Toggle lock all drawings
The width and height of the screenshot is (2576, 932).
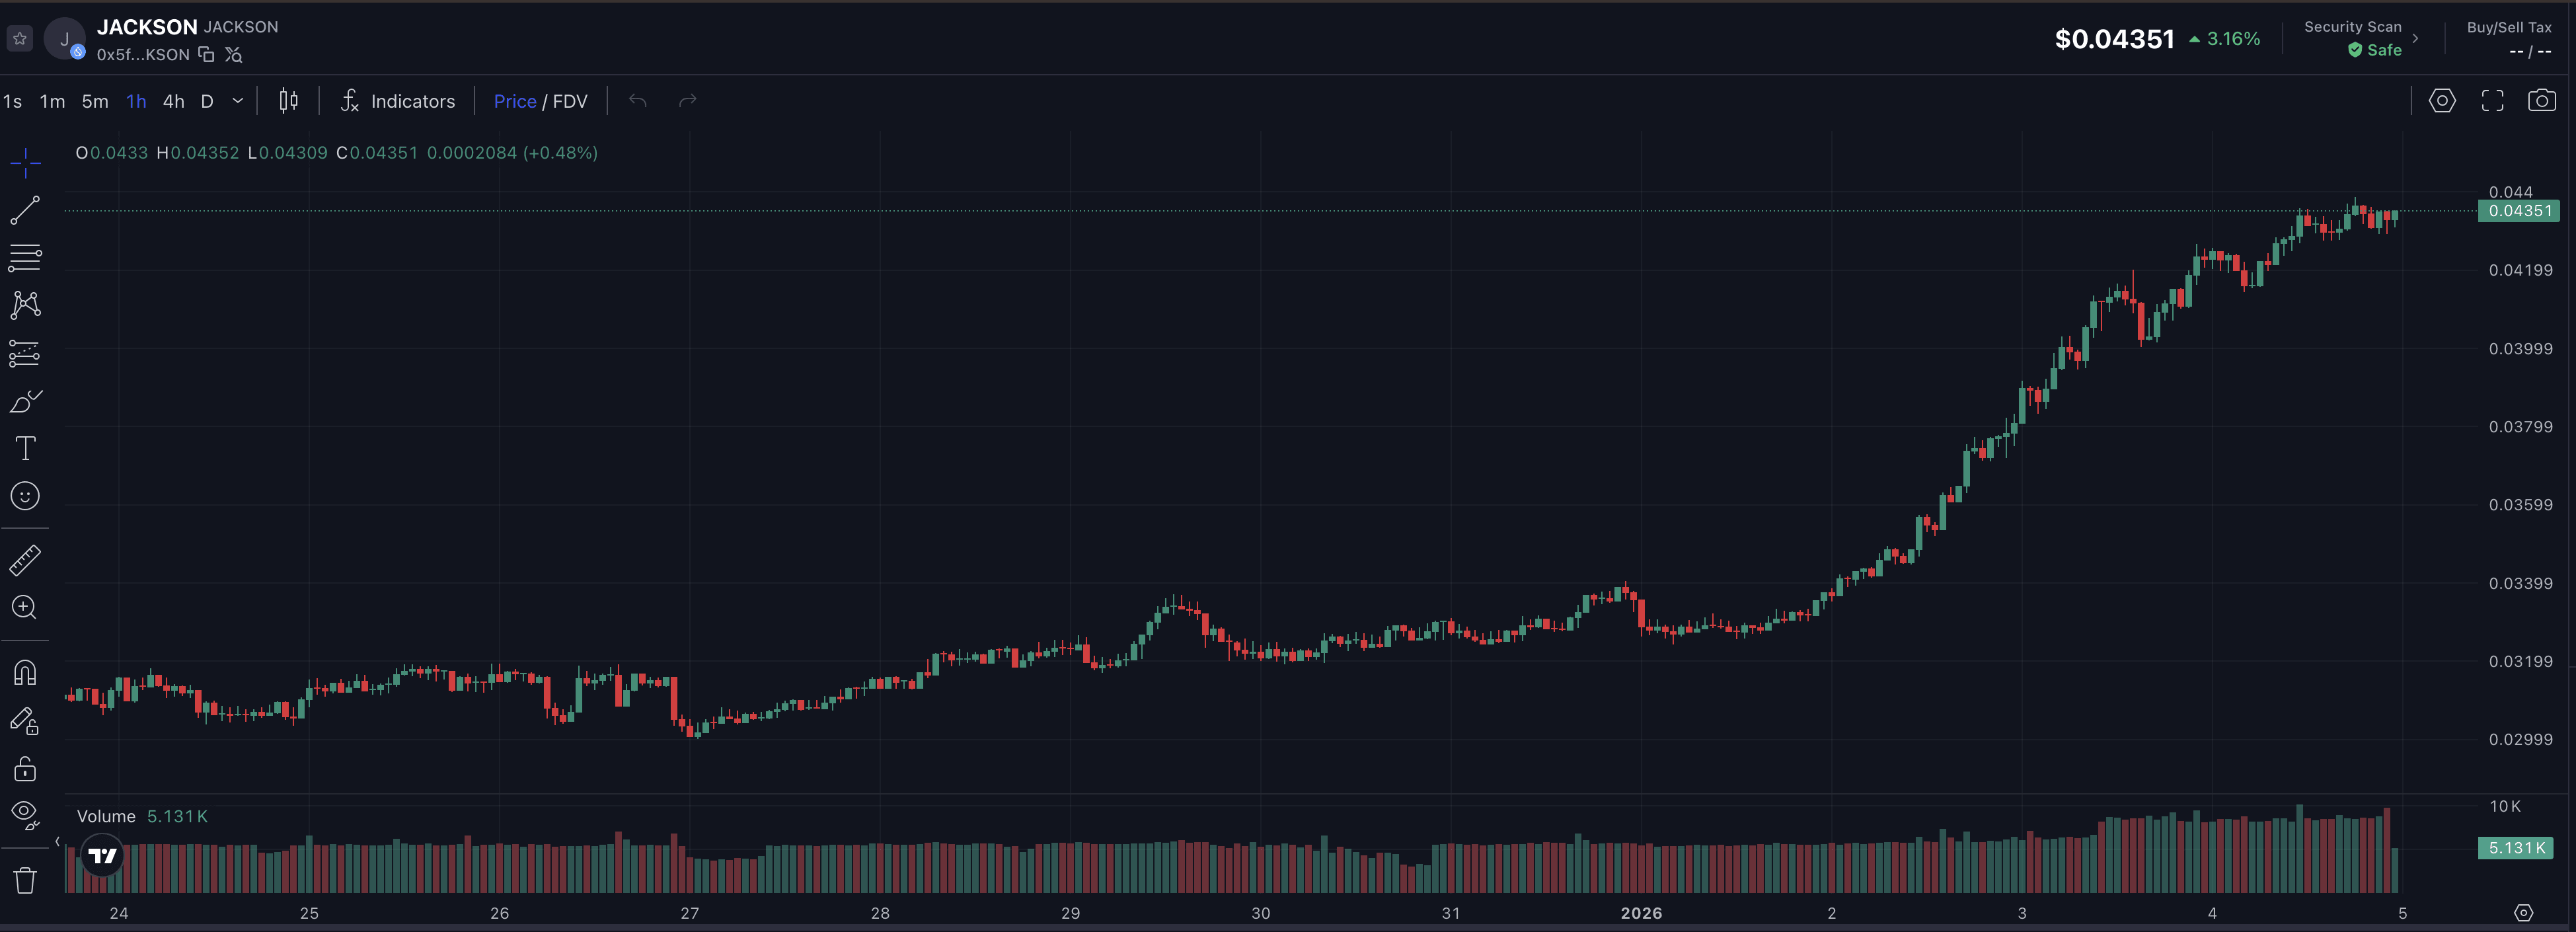point(25,768)
